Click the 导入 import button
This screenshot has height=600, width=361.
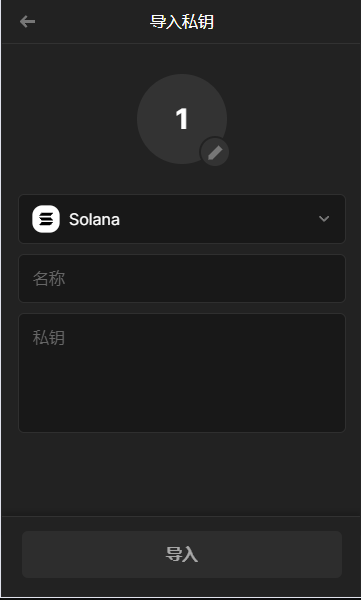click(x=182, y=554)
